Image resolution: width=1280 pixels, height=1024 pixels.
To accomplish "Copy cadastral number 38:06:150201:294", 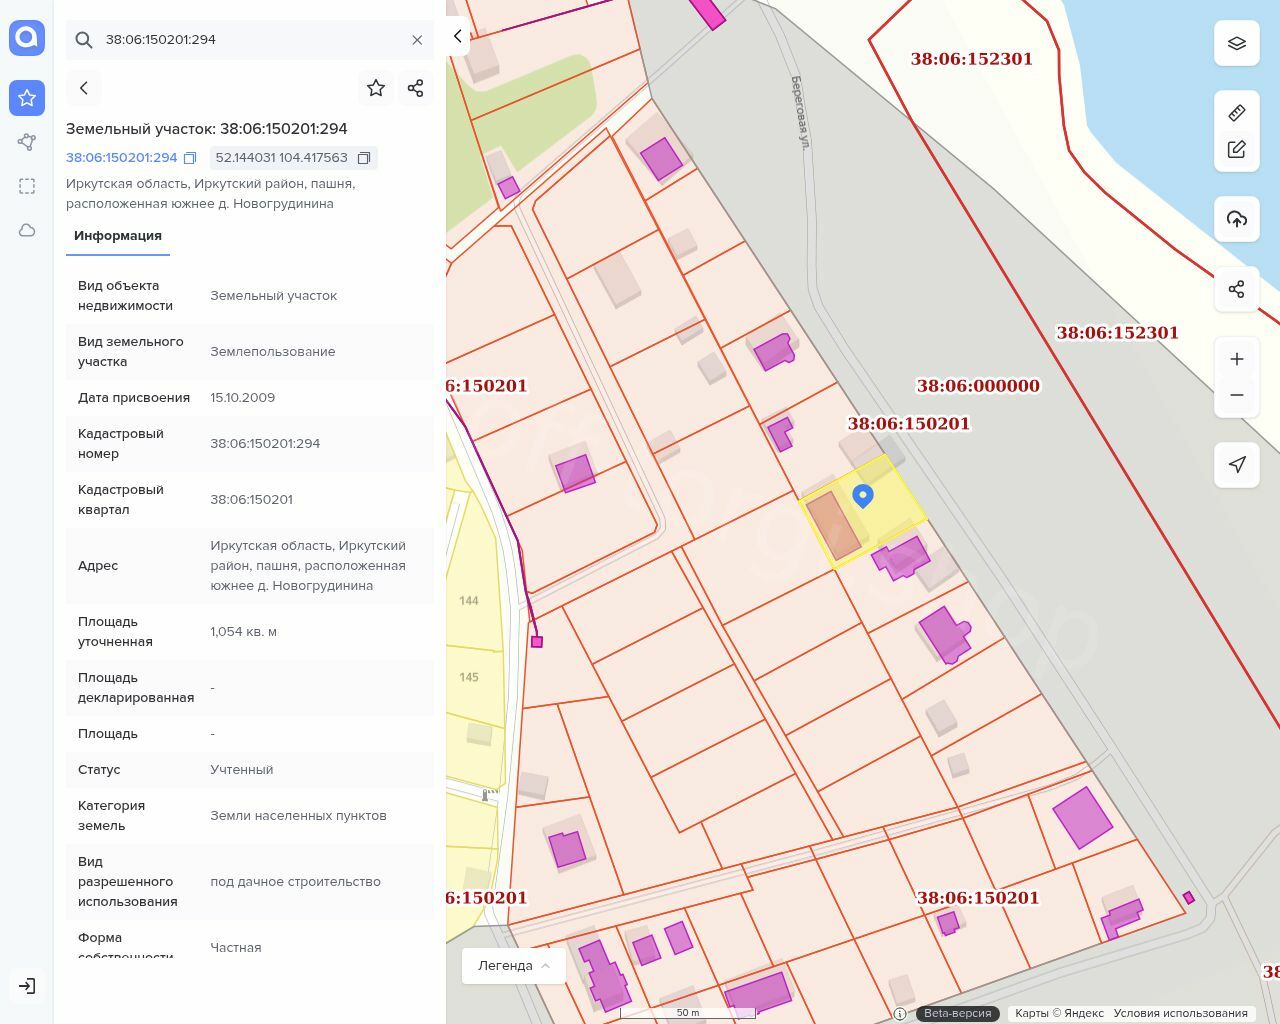I will 190,158.
